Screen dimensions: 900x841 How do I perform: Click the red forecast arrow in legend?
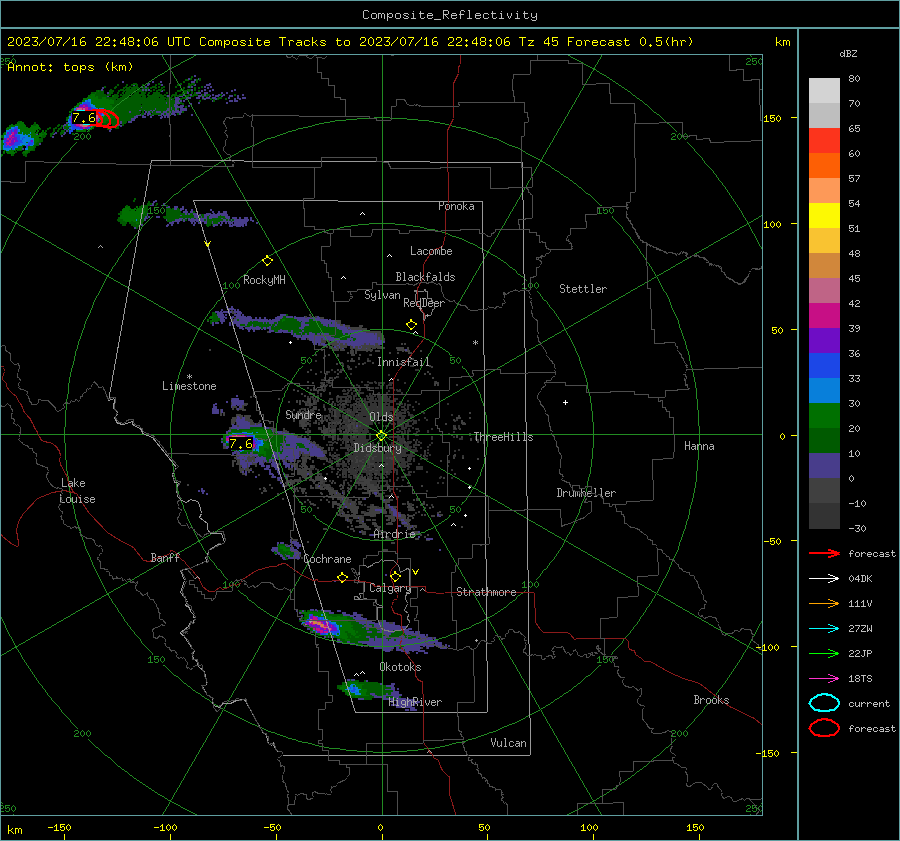coord(824,553)
